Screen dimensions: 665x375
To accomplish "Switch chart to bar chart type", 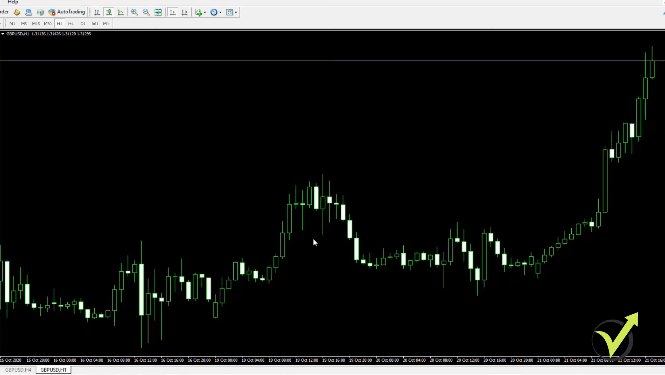I will [x=97, y=12].
